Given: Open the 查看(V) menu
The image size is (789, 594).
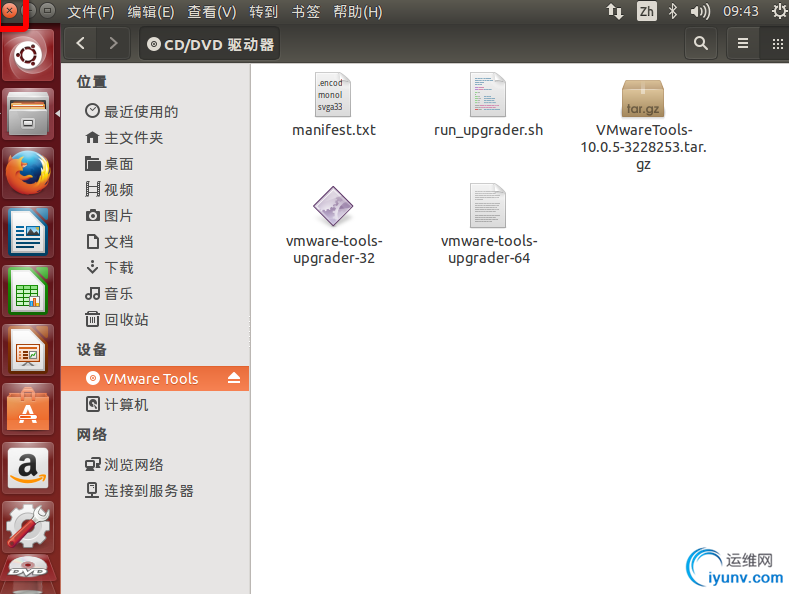Looking at the screenshot, I should (212, 11).
